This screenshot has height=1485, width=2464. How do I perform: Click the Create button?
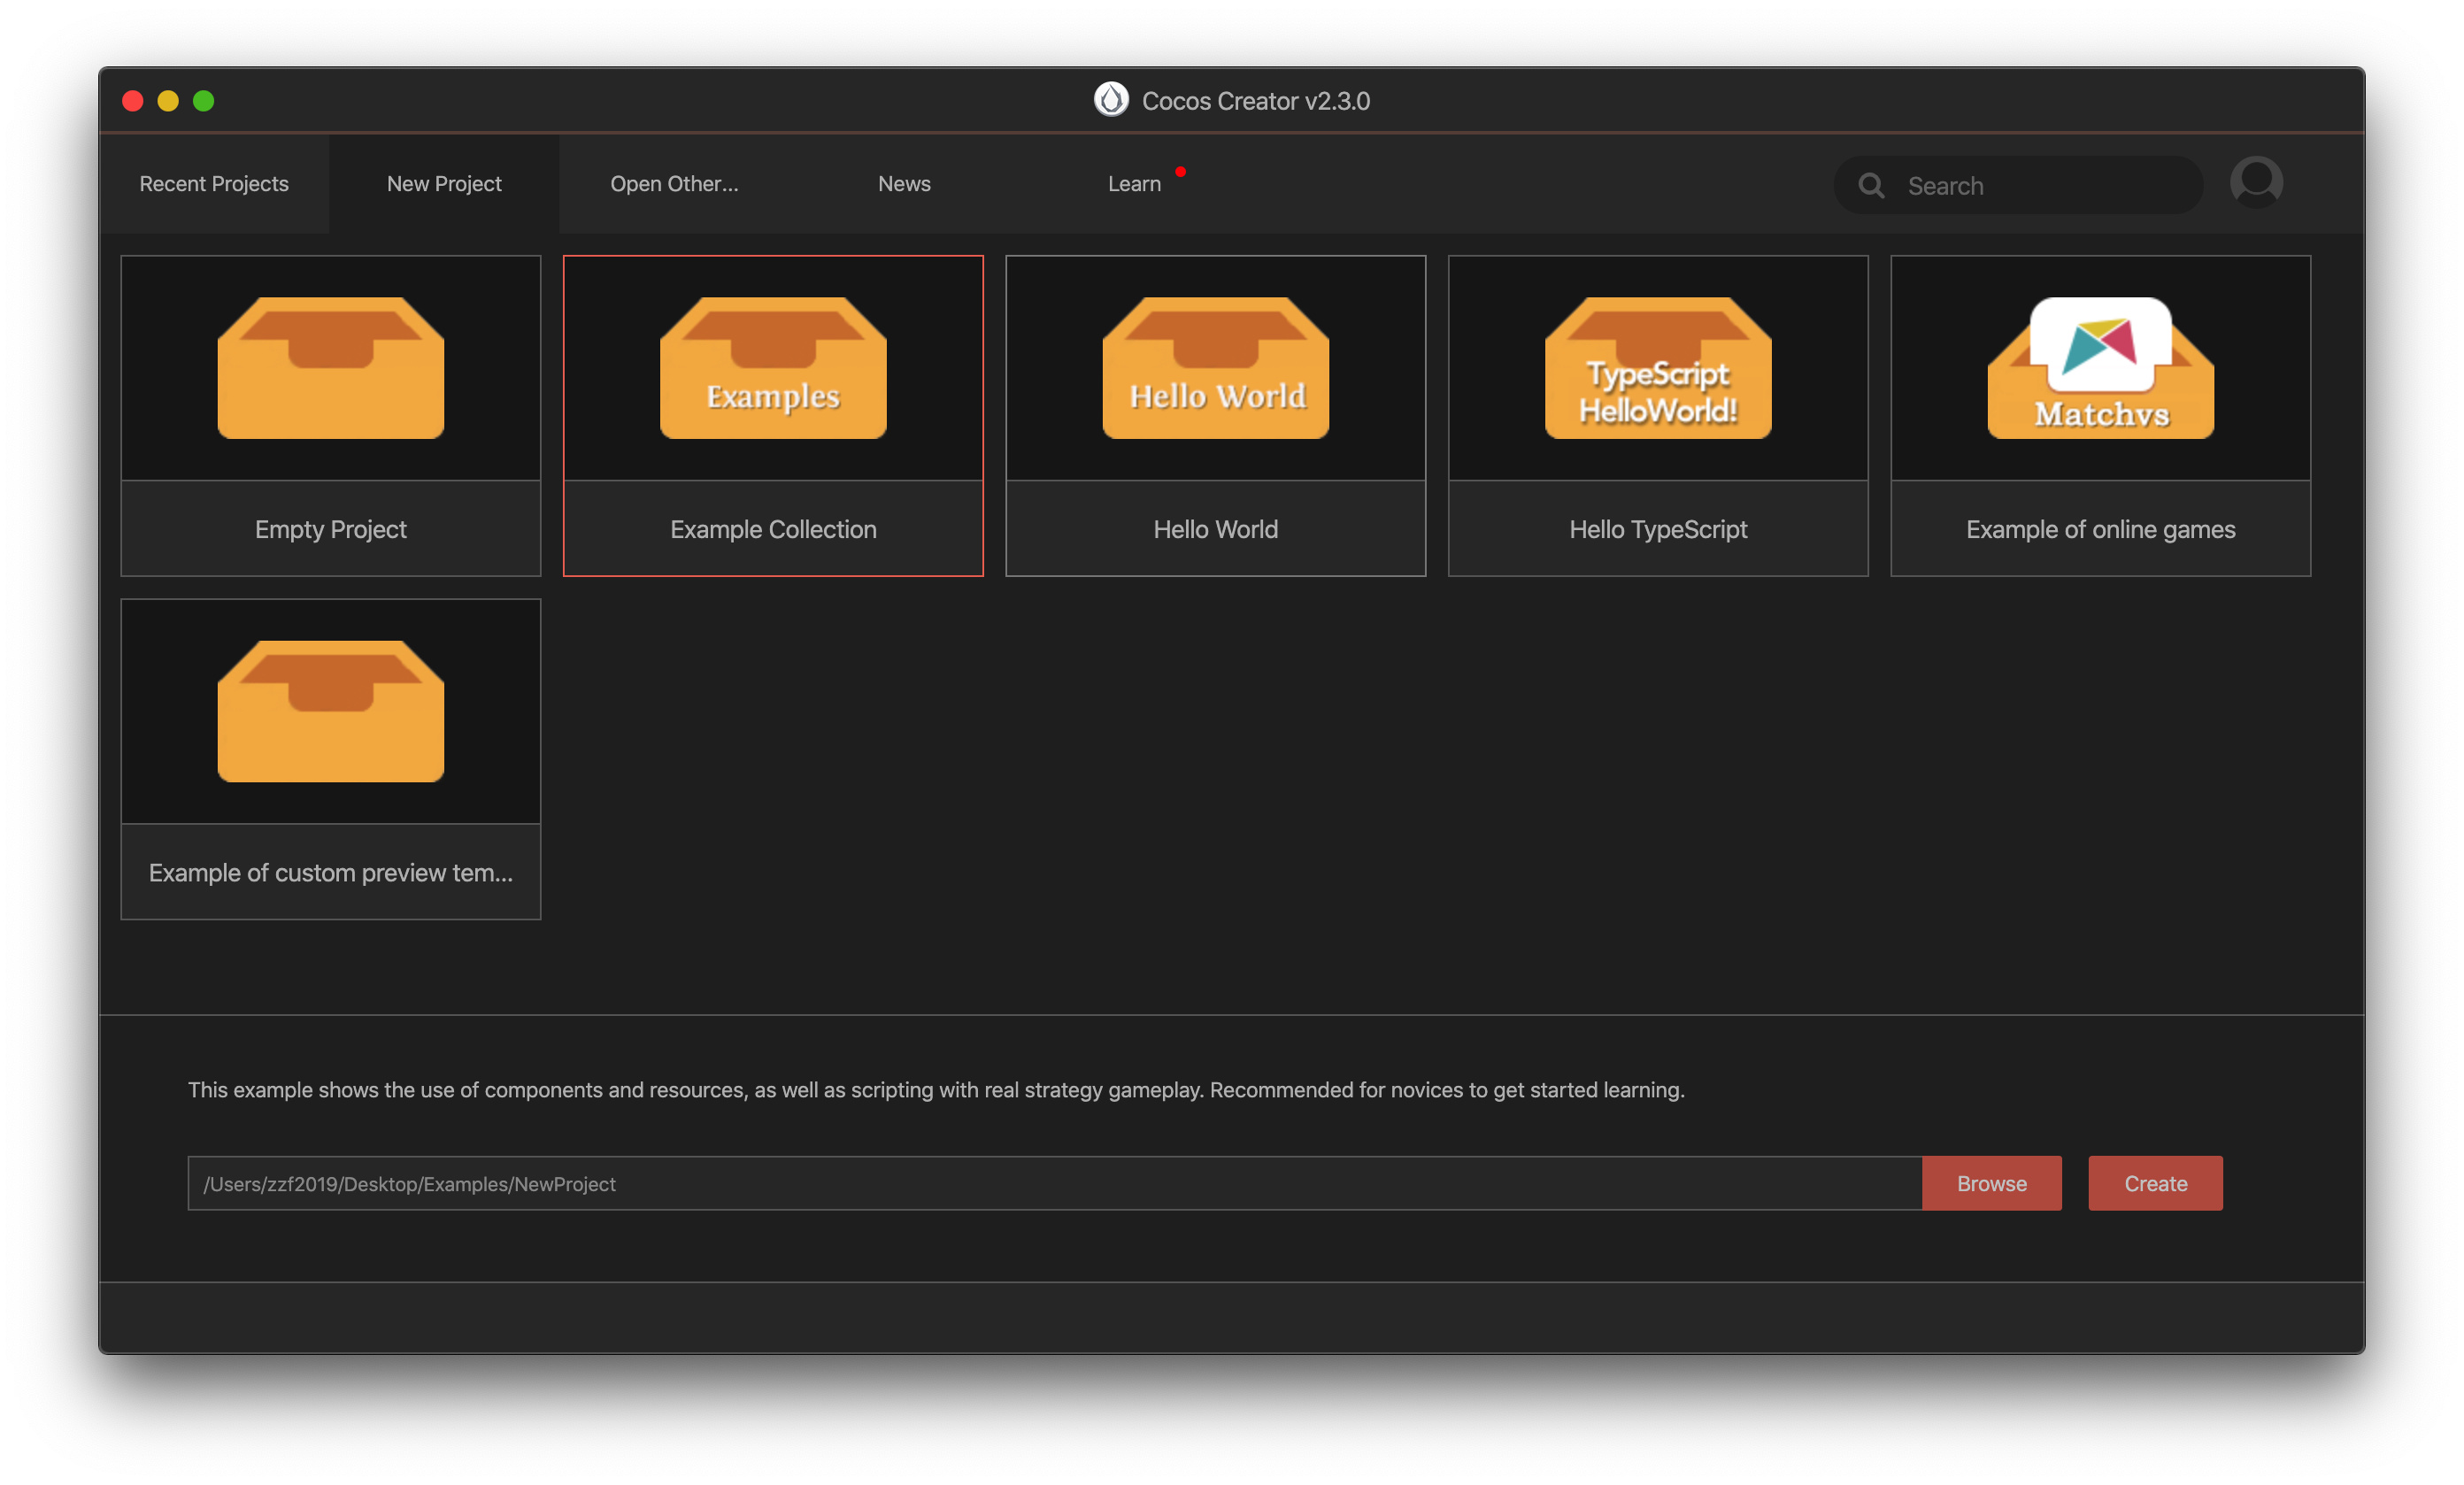[x=2155, y=1183]
